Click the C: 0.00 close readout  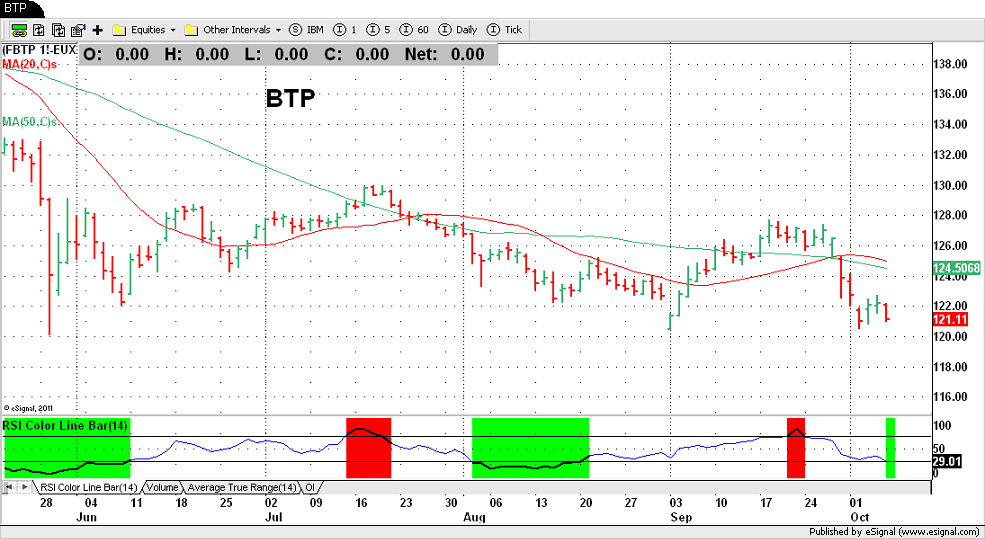tap(357, 55)
